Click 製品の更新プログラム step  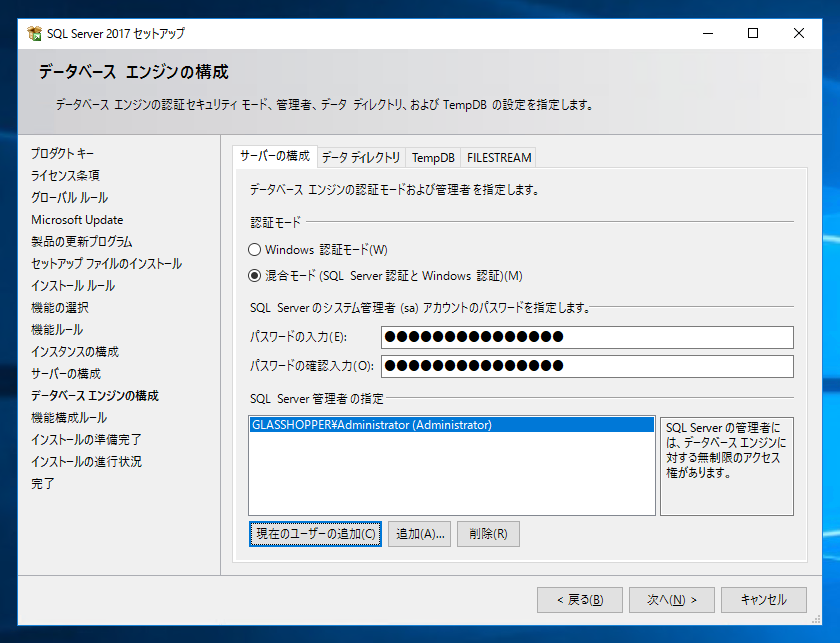click(x=81, y=242)
